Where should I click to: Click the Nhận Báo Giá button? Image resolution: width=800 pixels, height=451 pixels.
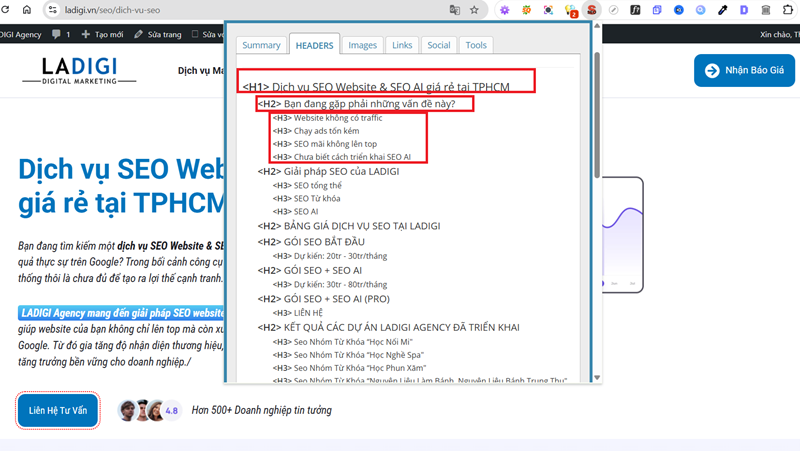pos(744,70)
